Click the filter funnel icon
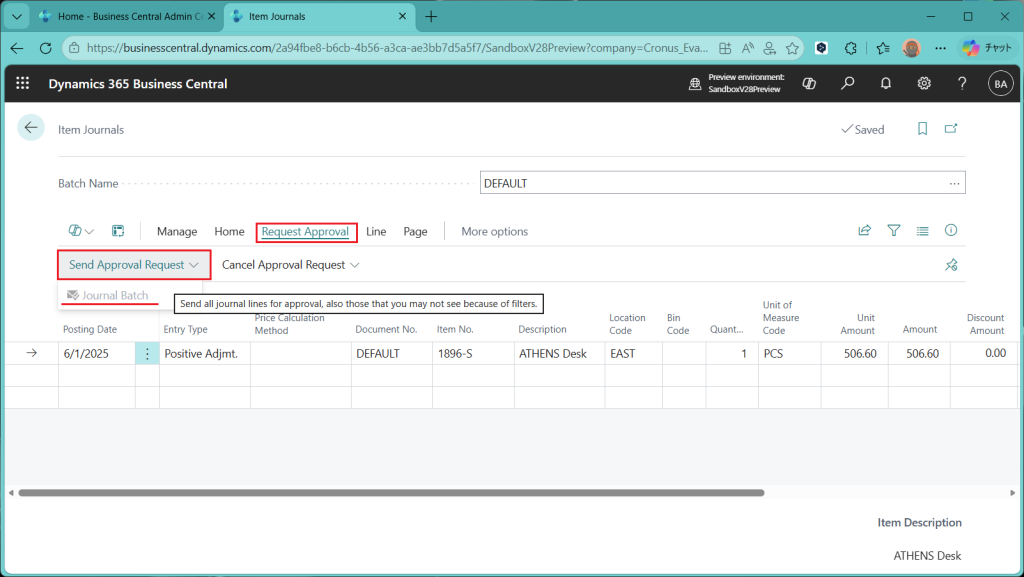 click(893, 231)
